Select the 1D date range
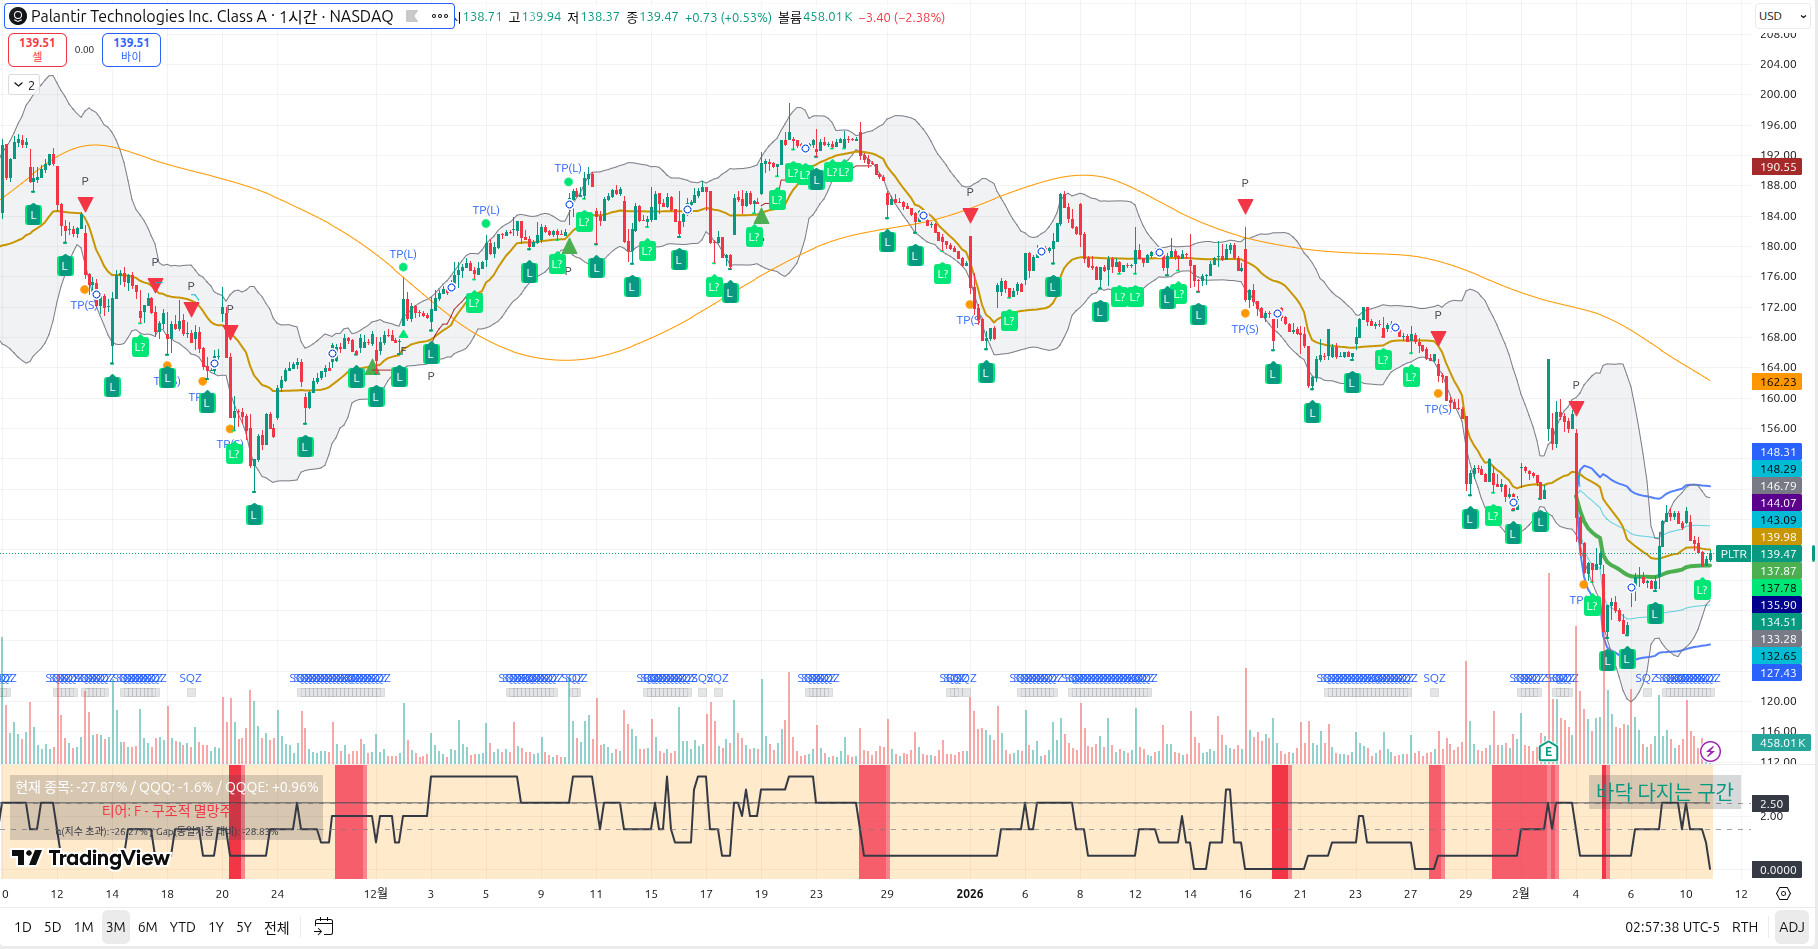 (23, 927)
